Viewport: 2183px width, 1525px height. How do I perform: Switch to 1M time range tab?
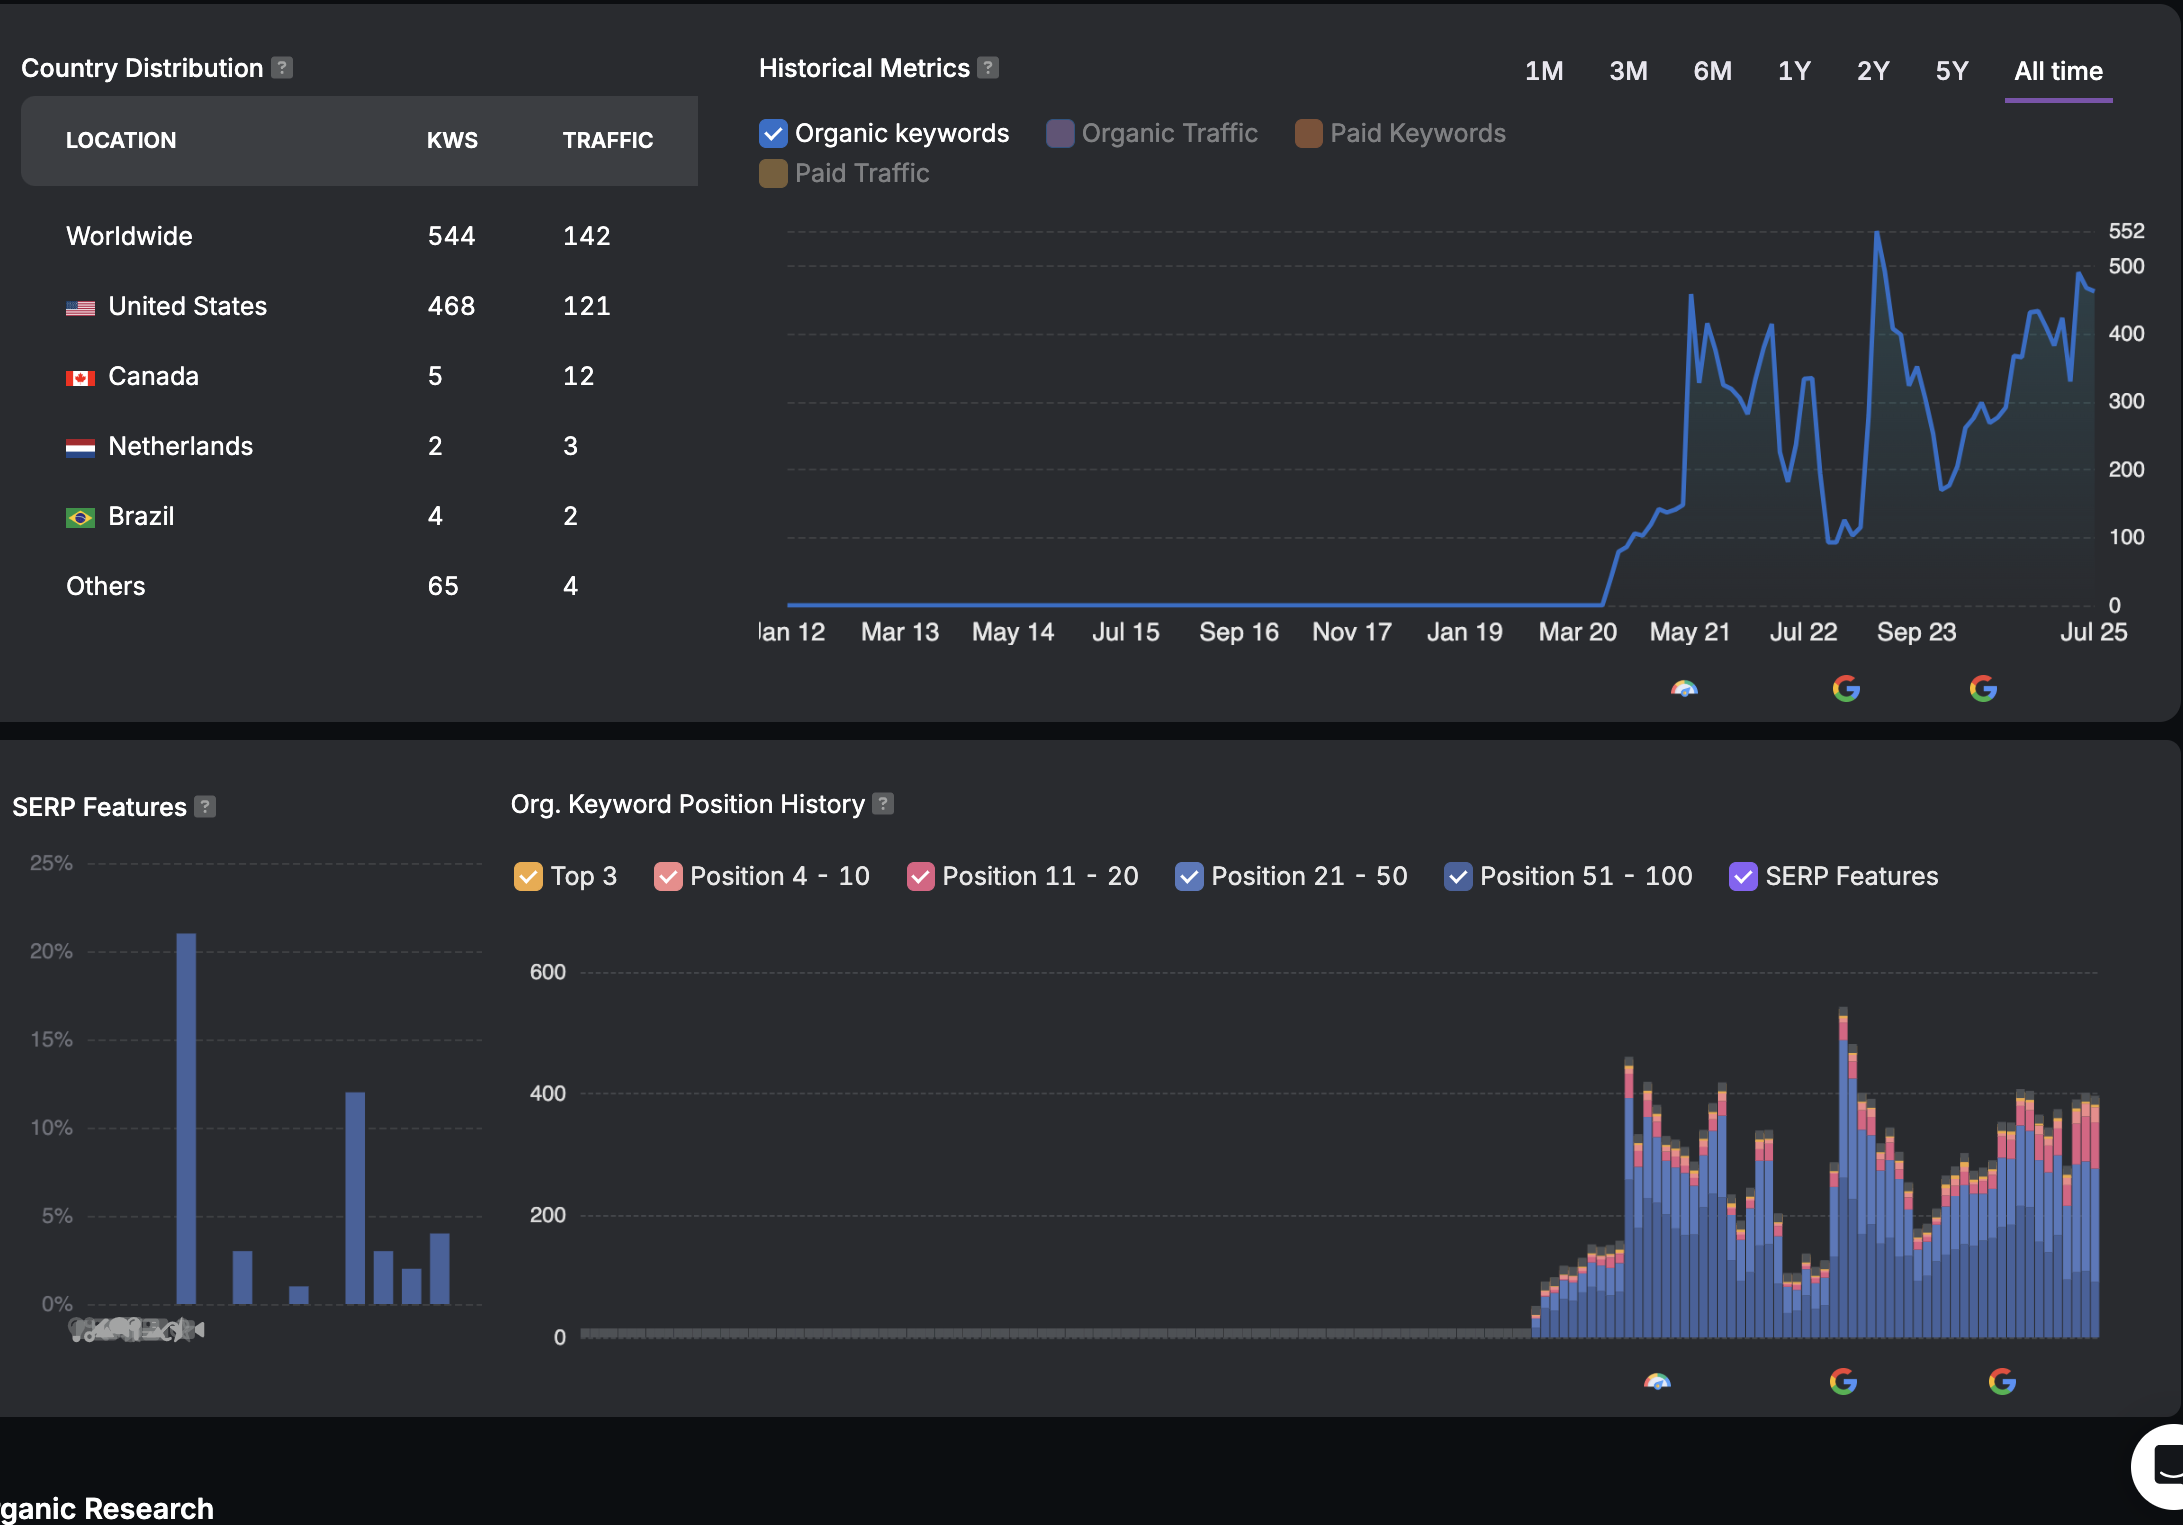click(x=1544, y=71)
